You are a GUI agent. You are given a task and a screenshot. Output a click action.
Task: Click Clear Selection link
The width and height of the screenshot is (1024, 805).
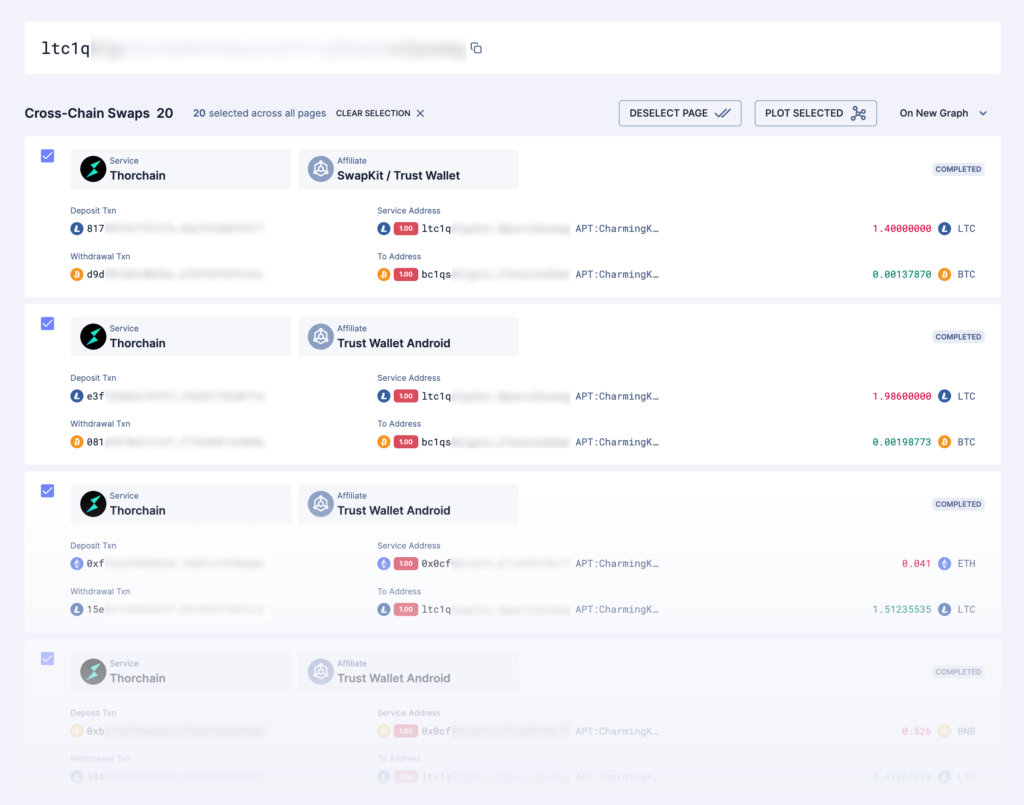(x=373, y=114)
